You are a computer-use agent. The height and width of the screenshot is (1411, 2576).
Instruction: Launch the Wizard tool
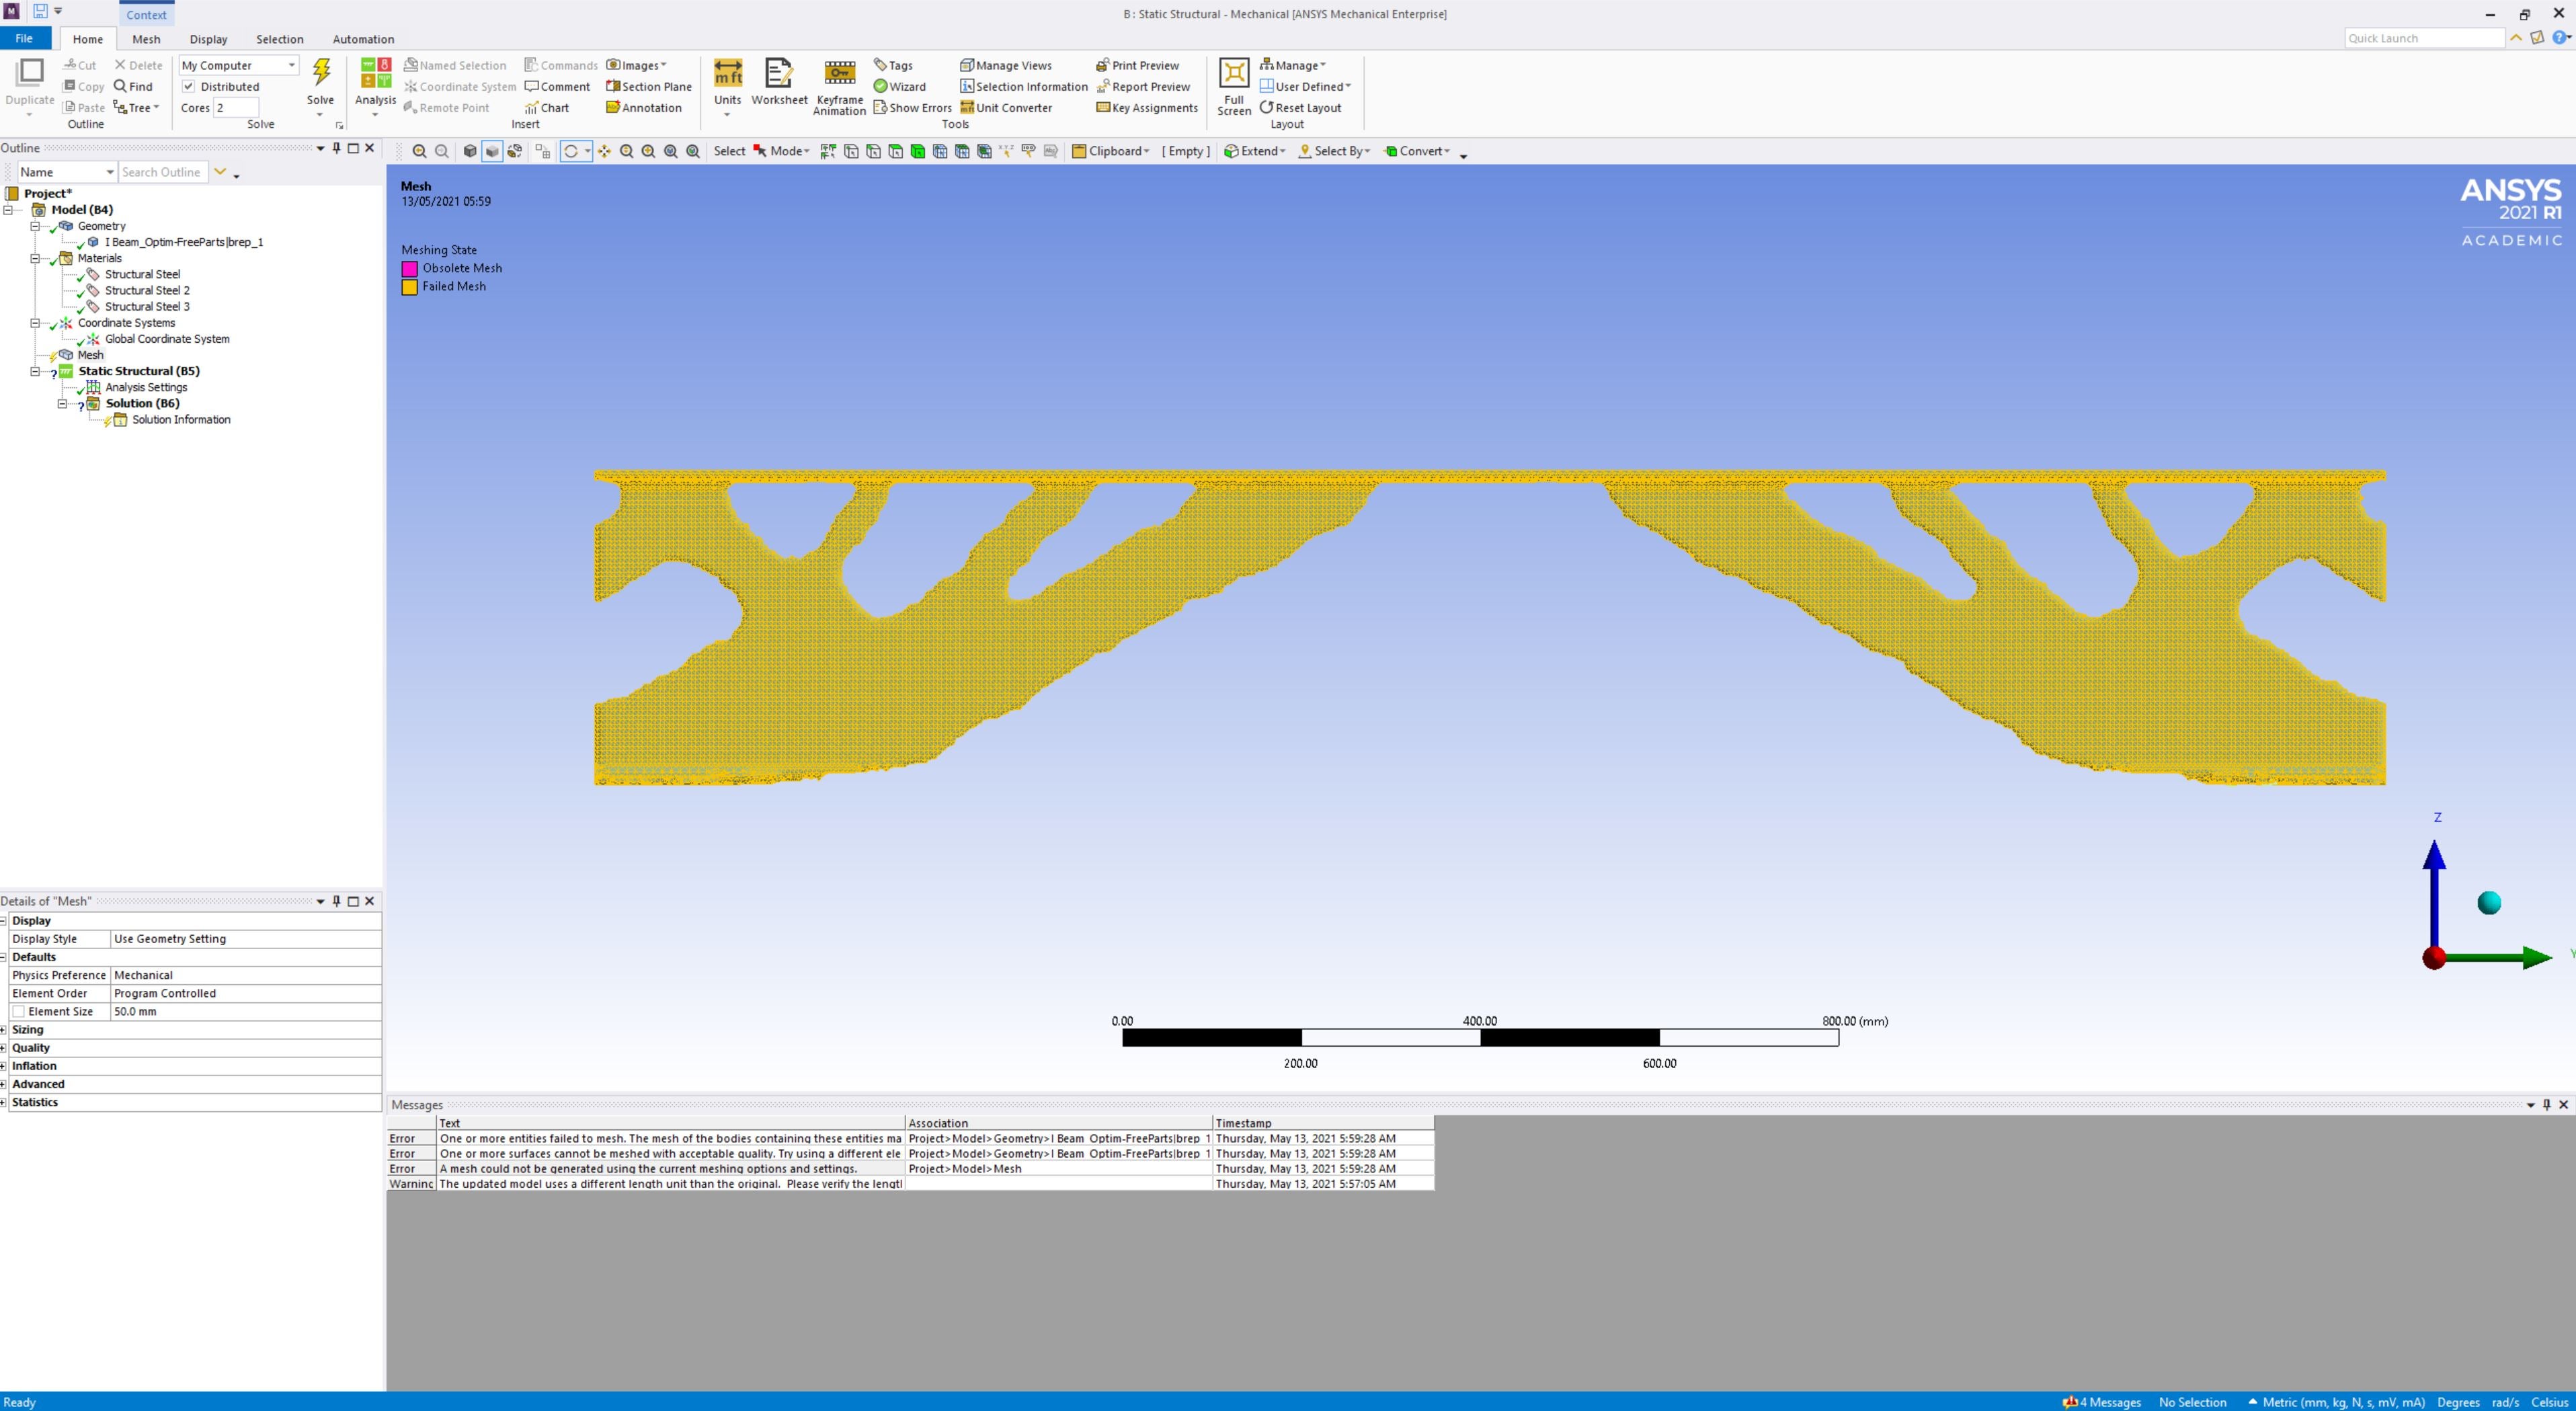(899, 87)
